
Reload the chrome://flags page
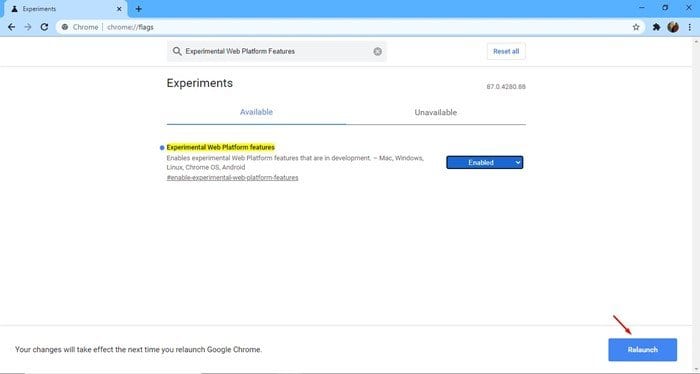point(44,27)
